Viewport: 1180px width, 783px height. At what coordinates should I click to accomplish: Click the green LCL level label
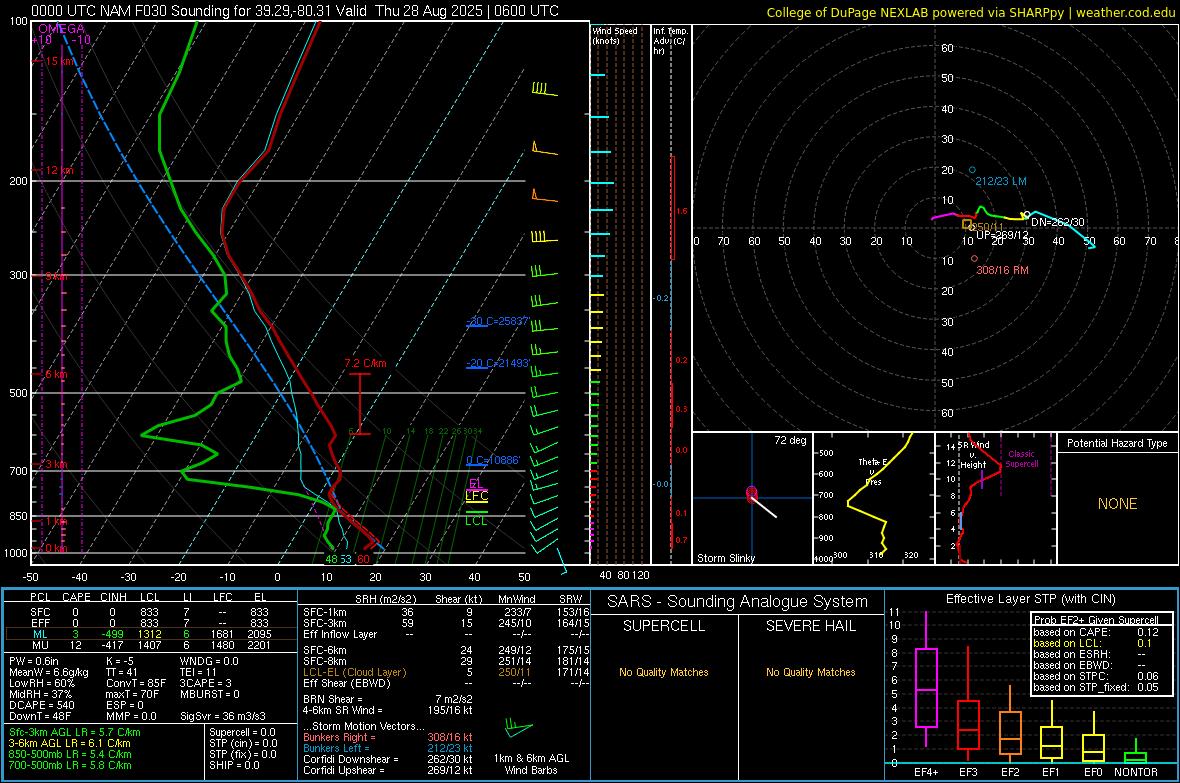click(476, 520)
